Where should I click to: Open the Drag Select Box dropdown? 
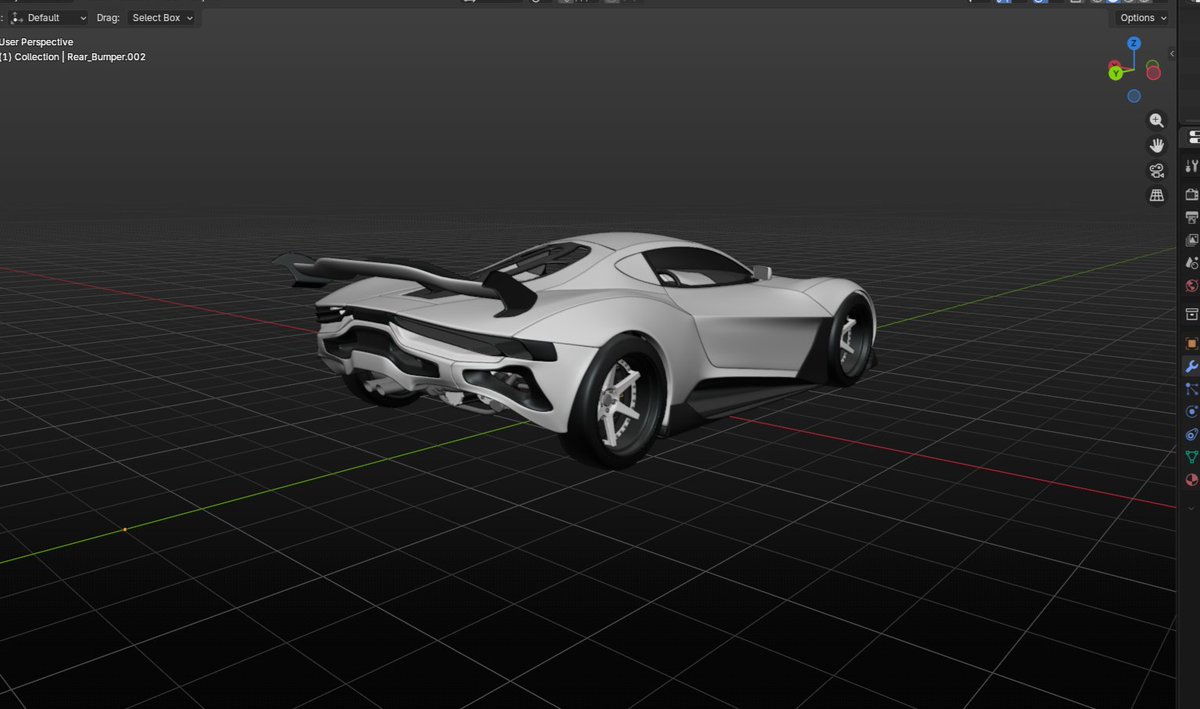point(162,18)
